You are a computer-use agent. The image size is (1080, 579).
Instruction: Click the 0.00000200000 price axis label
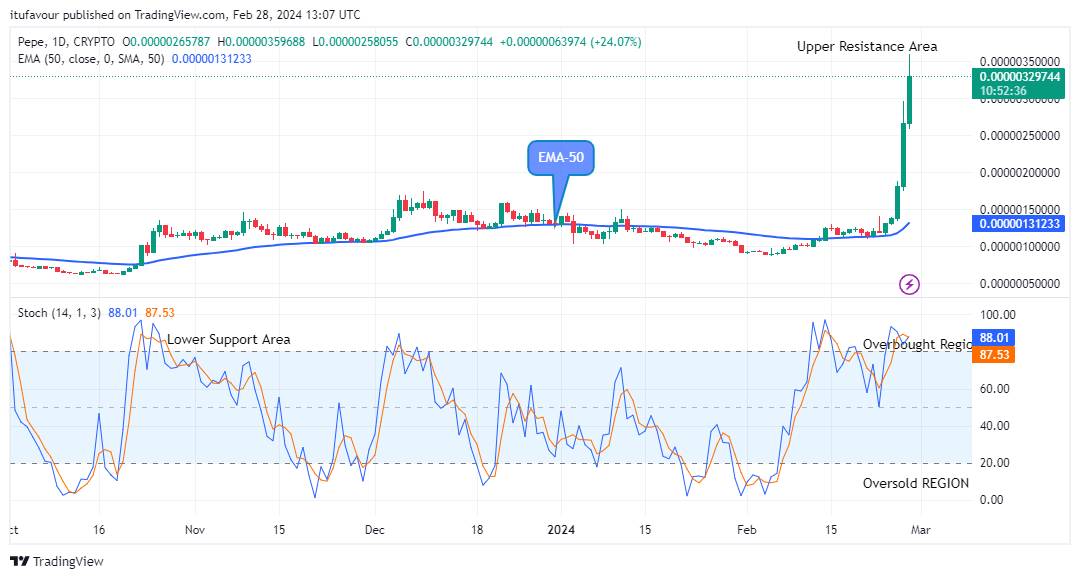click(1019, 173)
